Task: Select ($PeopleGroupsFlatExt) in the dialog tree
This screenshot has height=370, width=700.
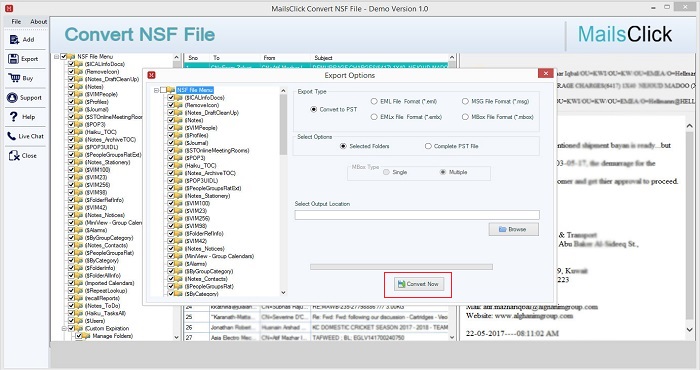Action: pos(213,188)
